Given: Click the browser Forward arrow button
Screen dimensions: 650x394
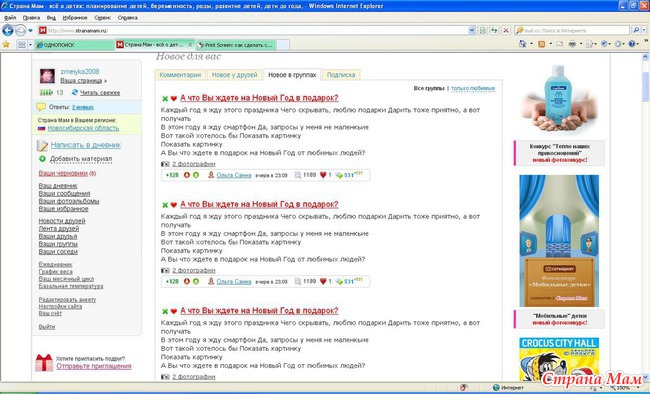Looking at the screenshot, I should click(20, 30).
